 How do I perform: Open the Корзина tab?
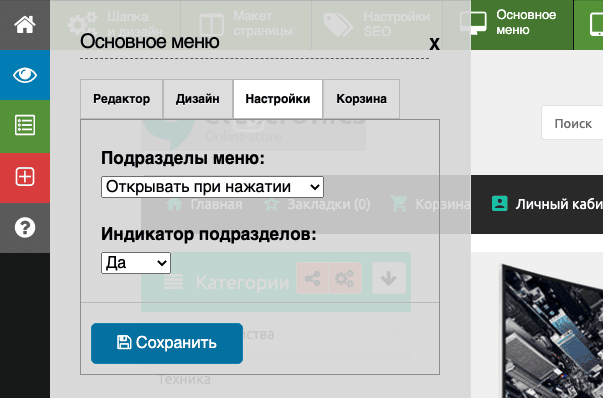[361, 99]
